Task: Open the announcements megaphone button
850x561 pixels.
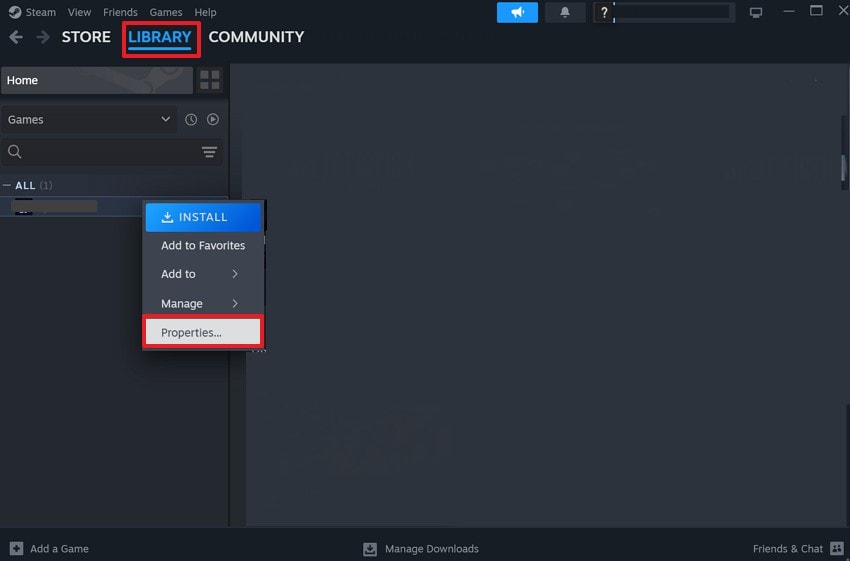Action: [517, 12]
